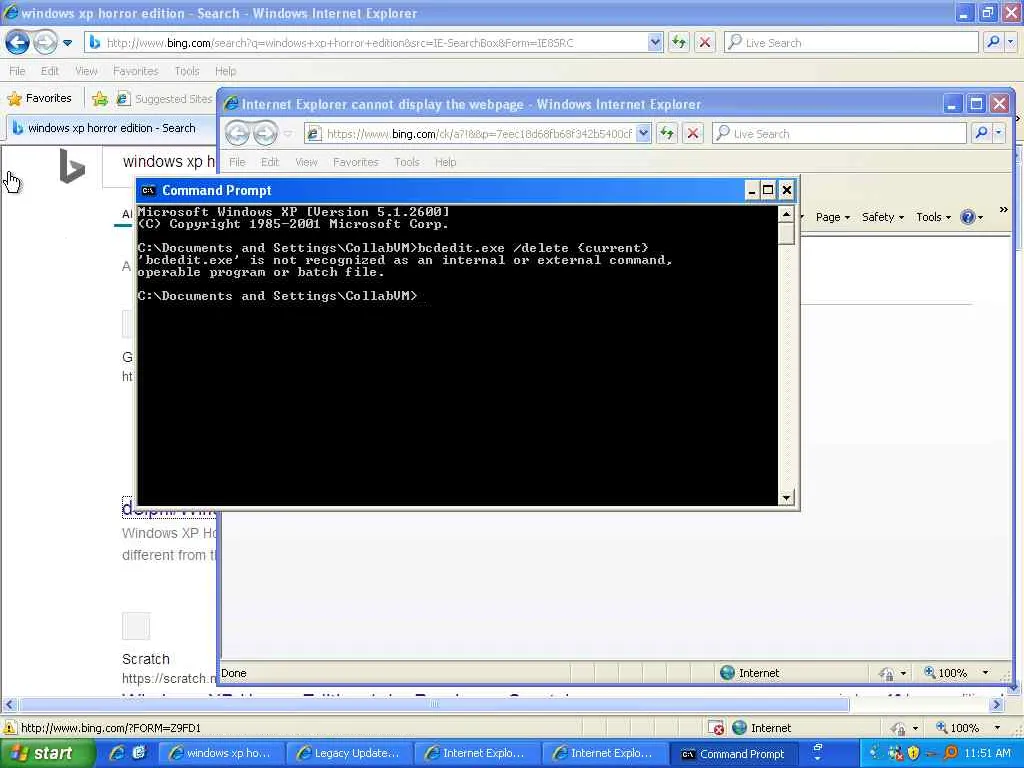This screenshot has width=1024, height=768.
Task: Open search options dropdown in front IE window
Action: coord(998,133)
